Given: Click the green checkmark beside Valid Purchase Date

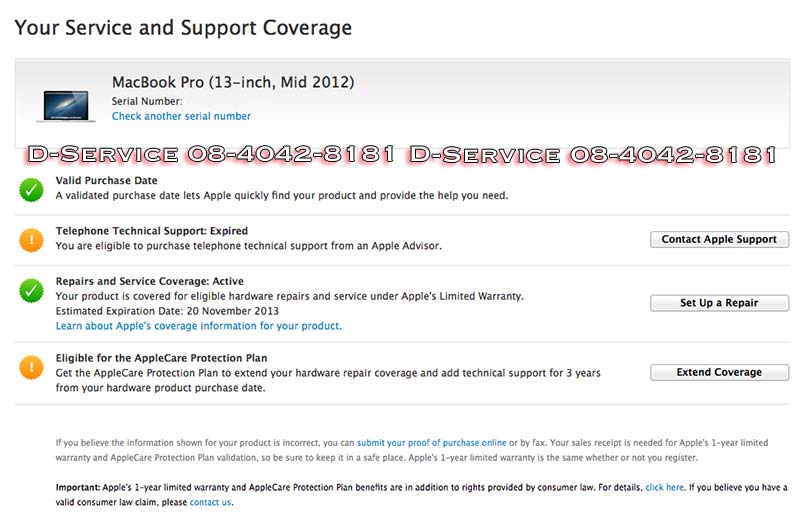Looking at the screenshot, I should (31, 188).
